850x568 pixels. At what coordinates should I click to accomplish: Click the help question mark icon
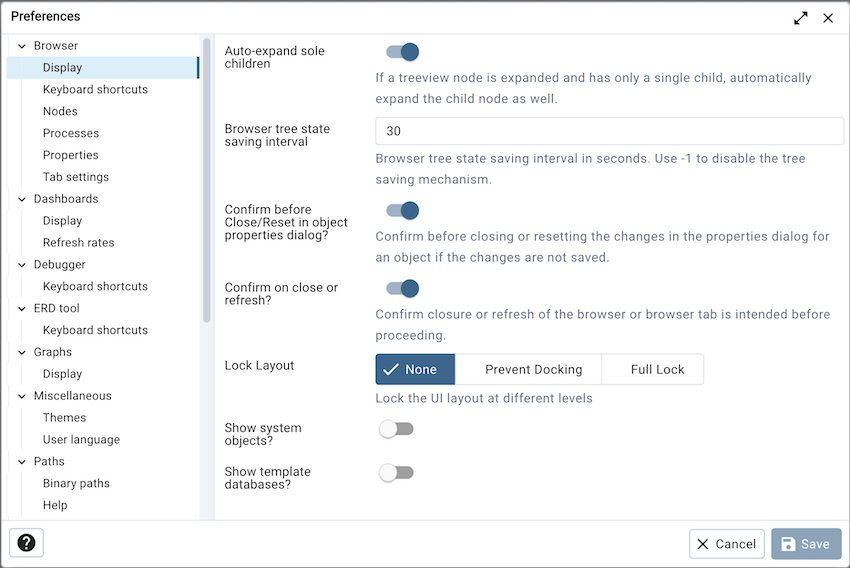tap(26, 543)
